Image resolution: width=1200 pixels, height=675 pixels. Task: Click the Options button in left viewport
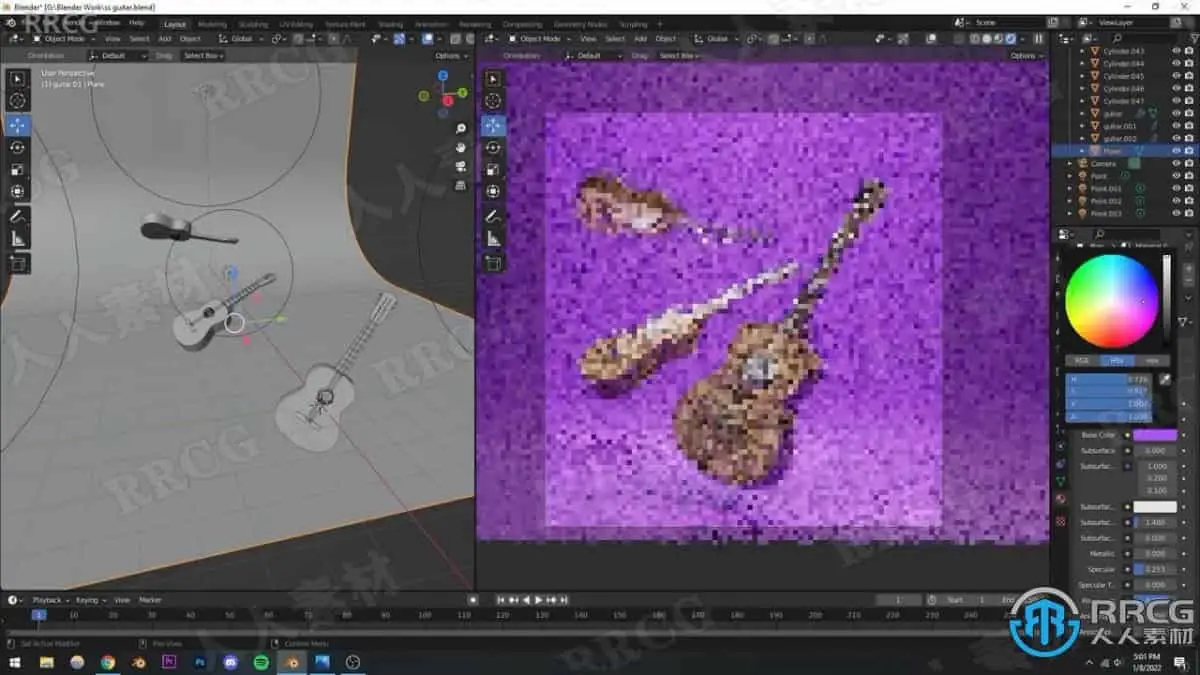451,56
